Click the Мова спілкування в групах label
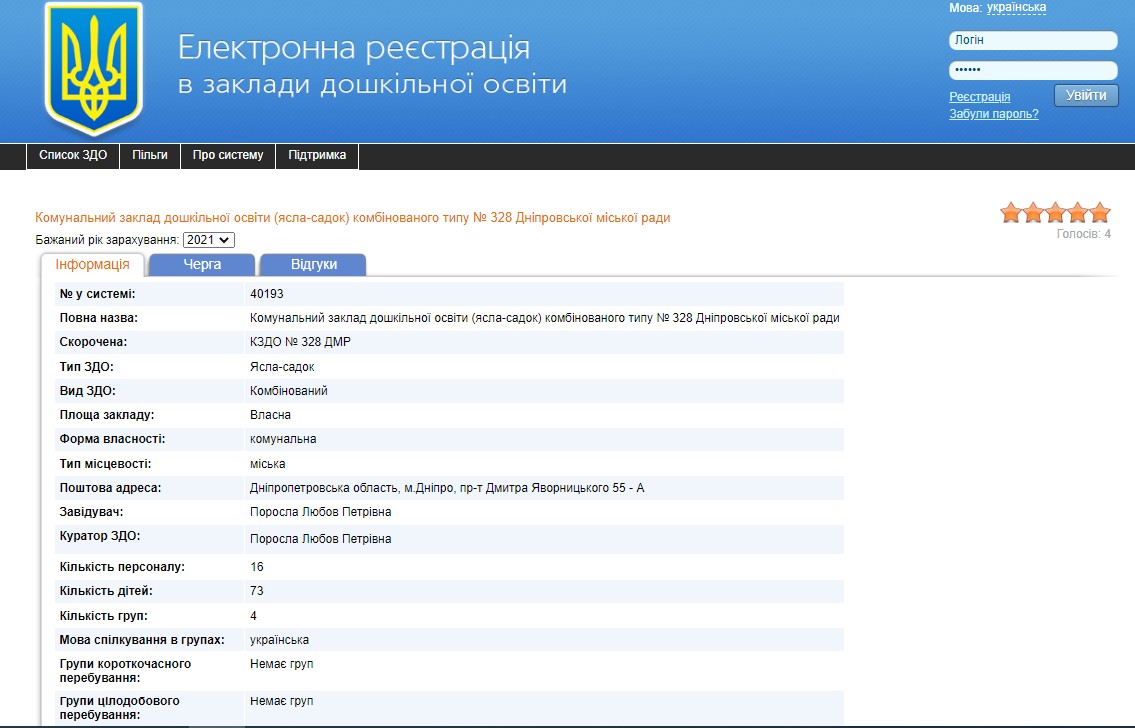 point(142,640)
